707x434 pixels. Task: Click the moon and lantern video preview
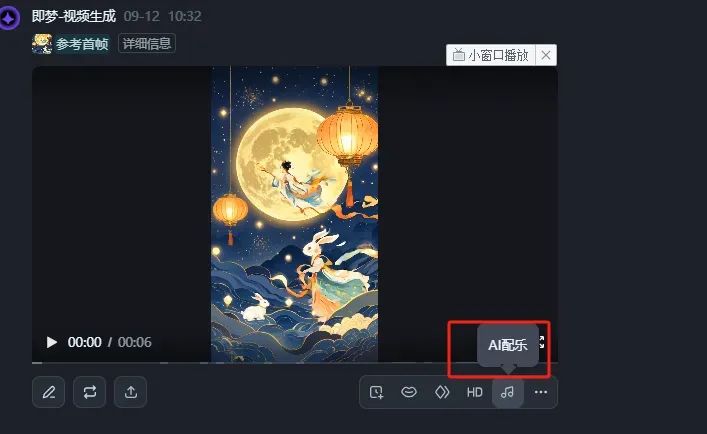[x=294, y=214]
